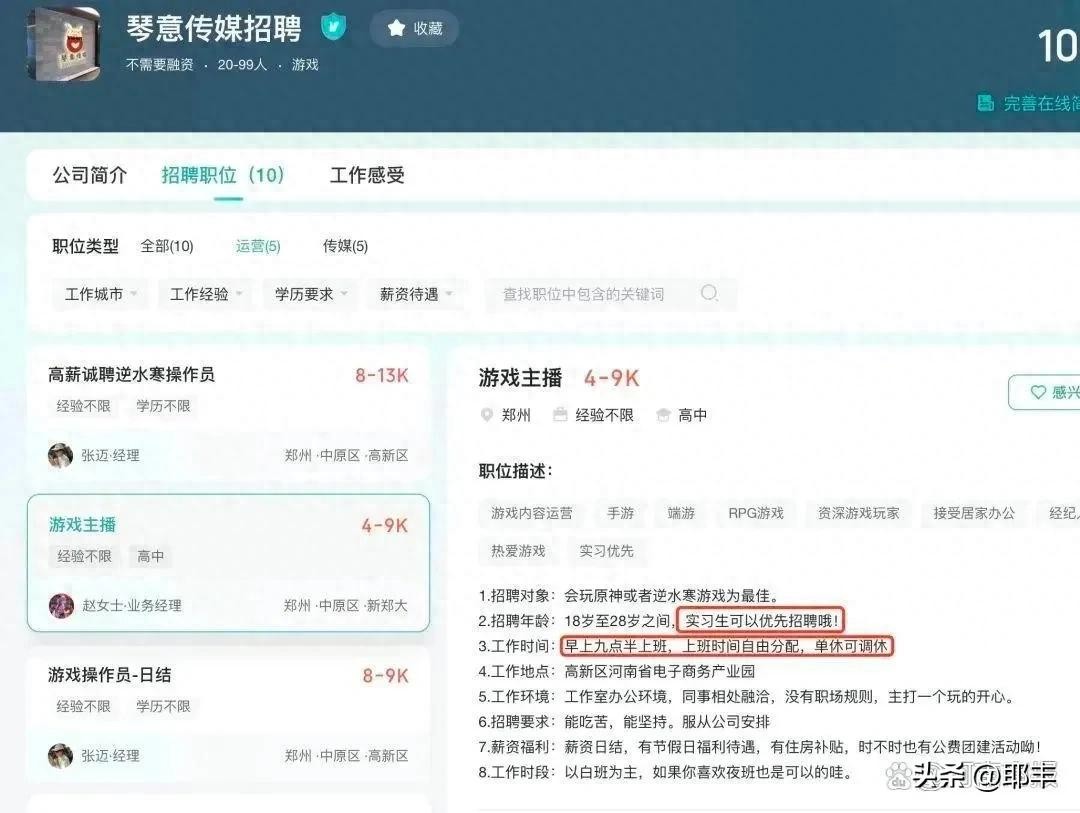Image resolution: width=1080 pixels, height=813 pixels.
Task: Open the 高薪诚聘逆水寒操作员 job listing
Action: pos(131,375)
